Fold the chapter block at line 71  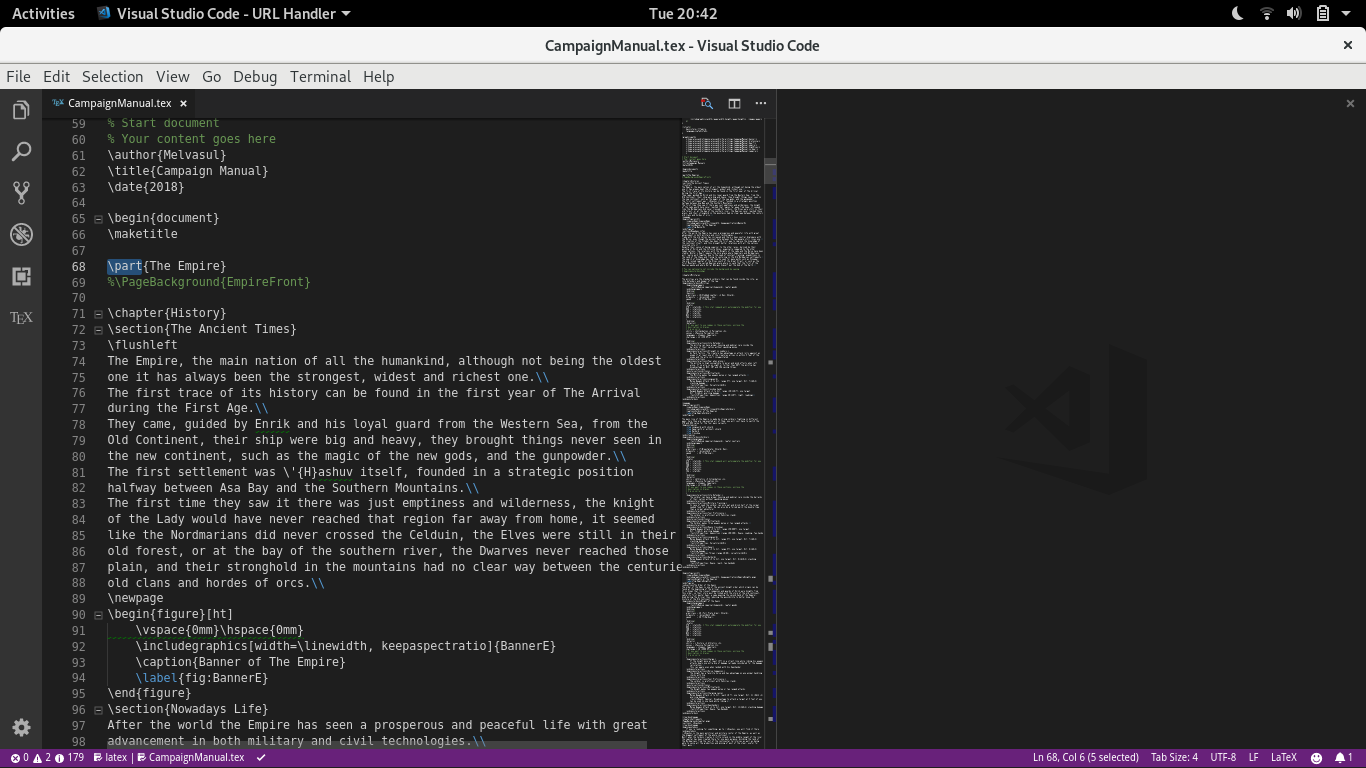[97, 313]
